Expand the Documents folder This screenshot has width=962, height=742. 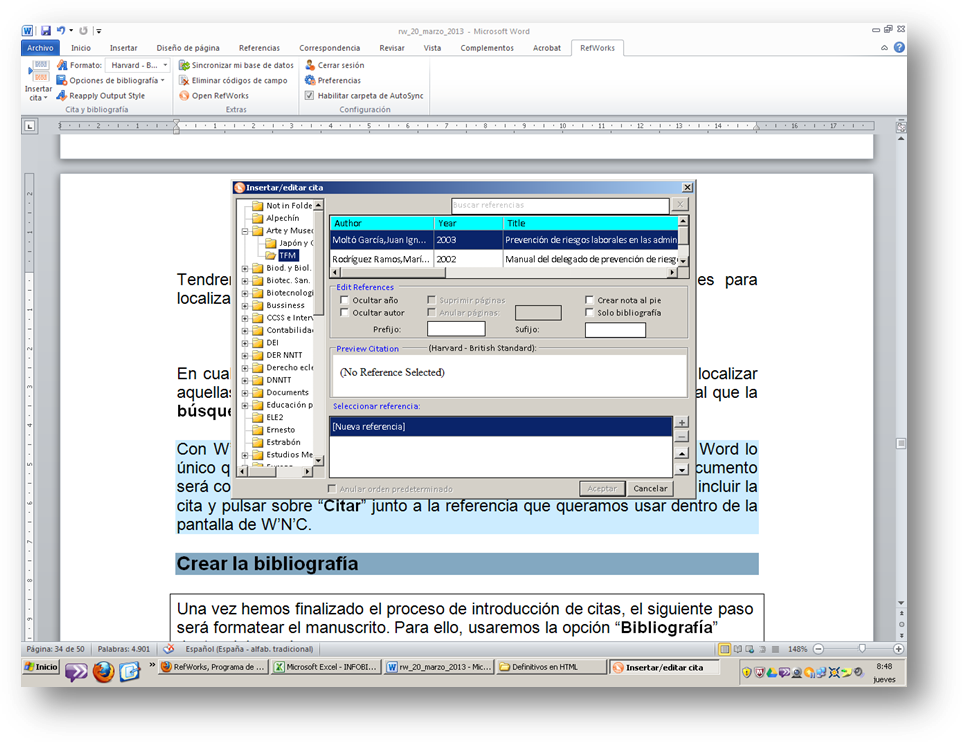coord(245,393)
